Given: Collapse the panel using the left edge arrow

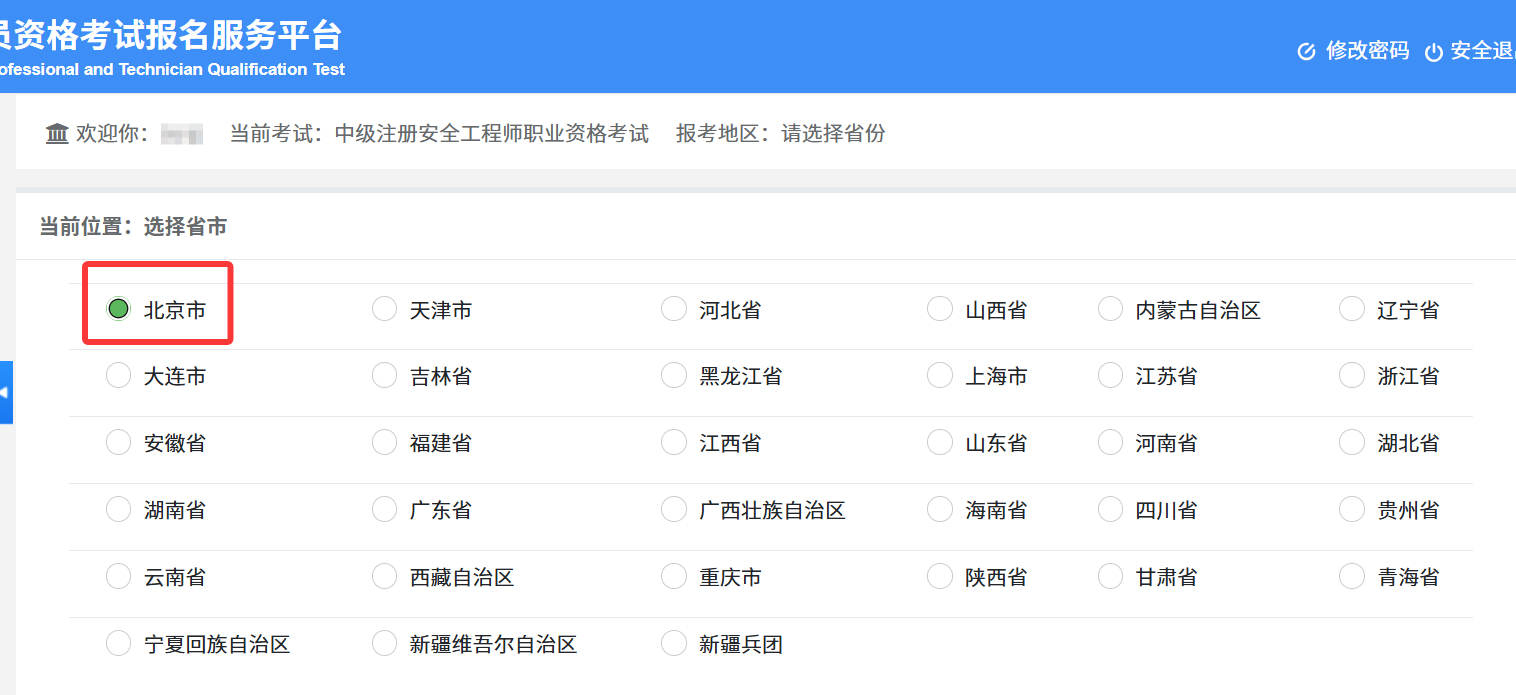Looking at the screenshot, I should coord(4,392).
